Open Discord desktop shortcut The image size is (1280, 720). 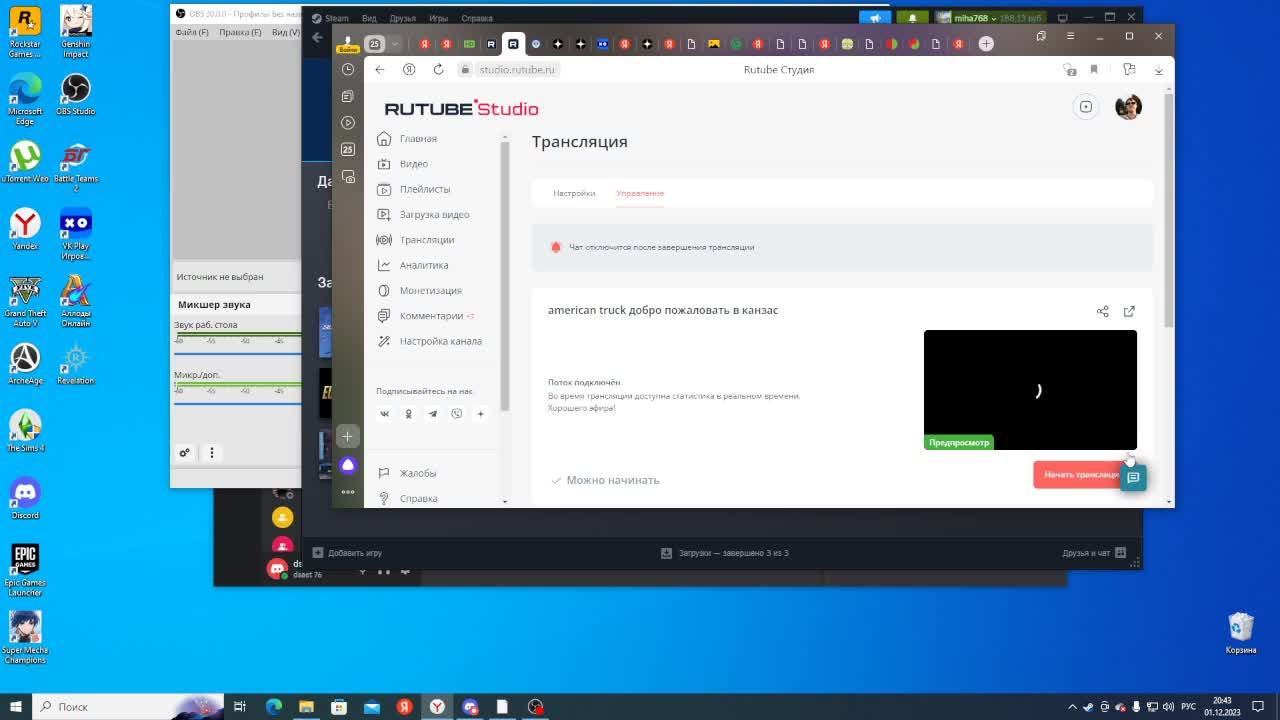25,498
